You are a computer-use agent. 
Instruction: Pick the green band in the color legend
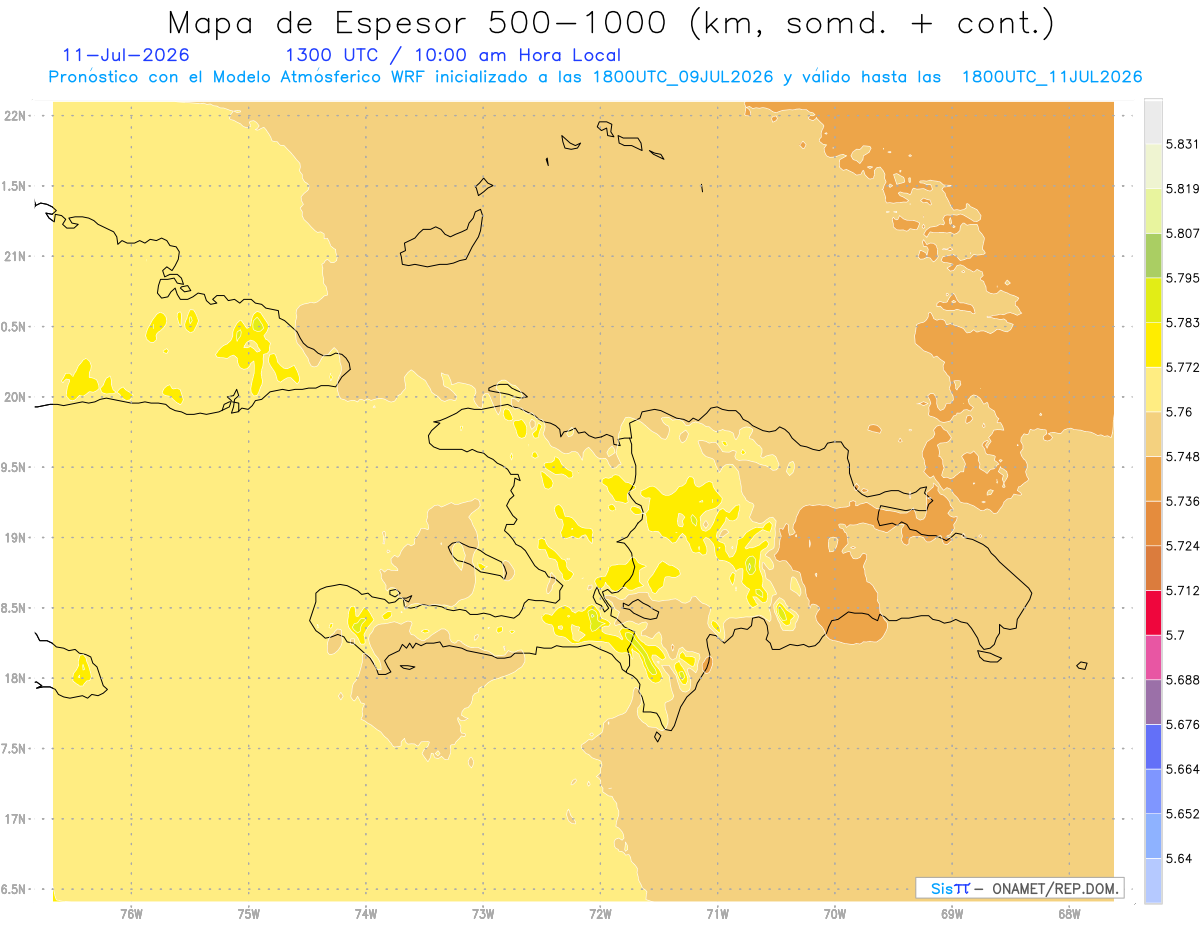tap(1153, 255)
